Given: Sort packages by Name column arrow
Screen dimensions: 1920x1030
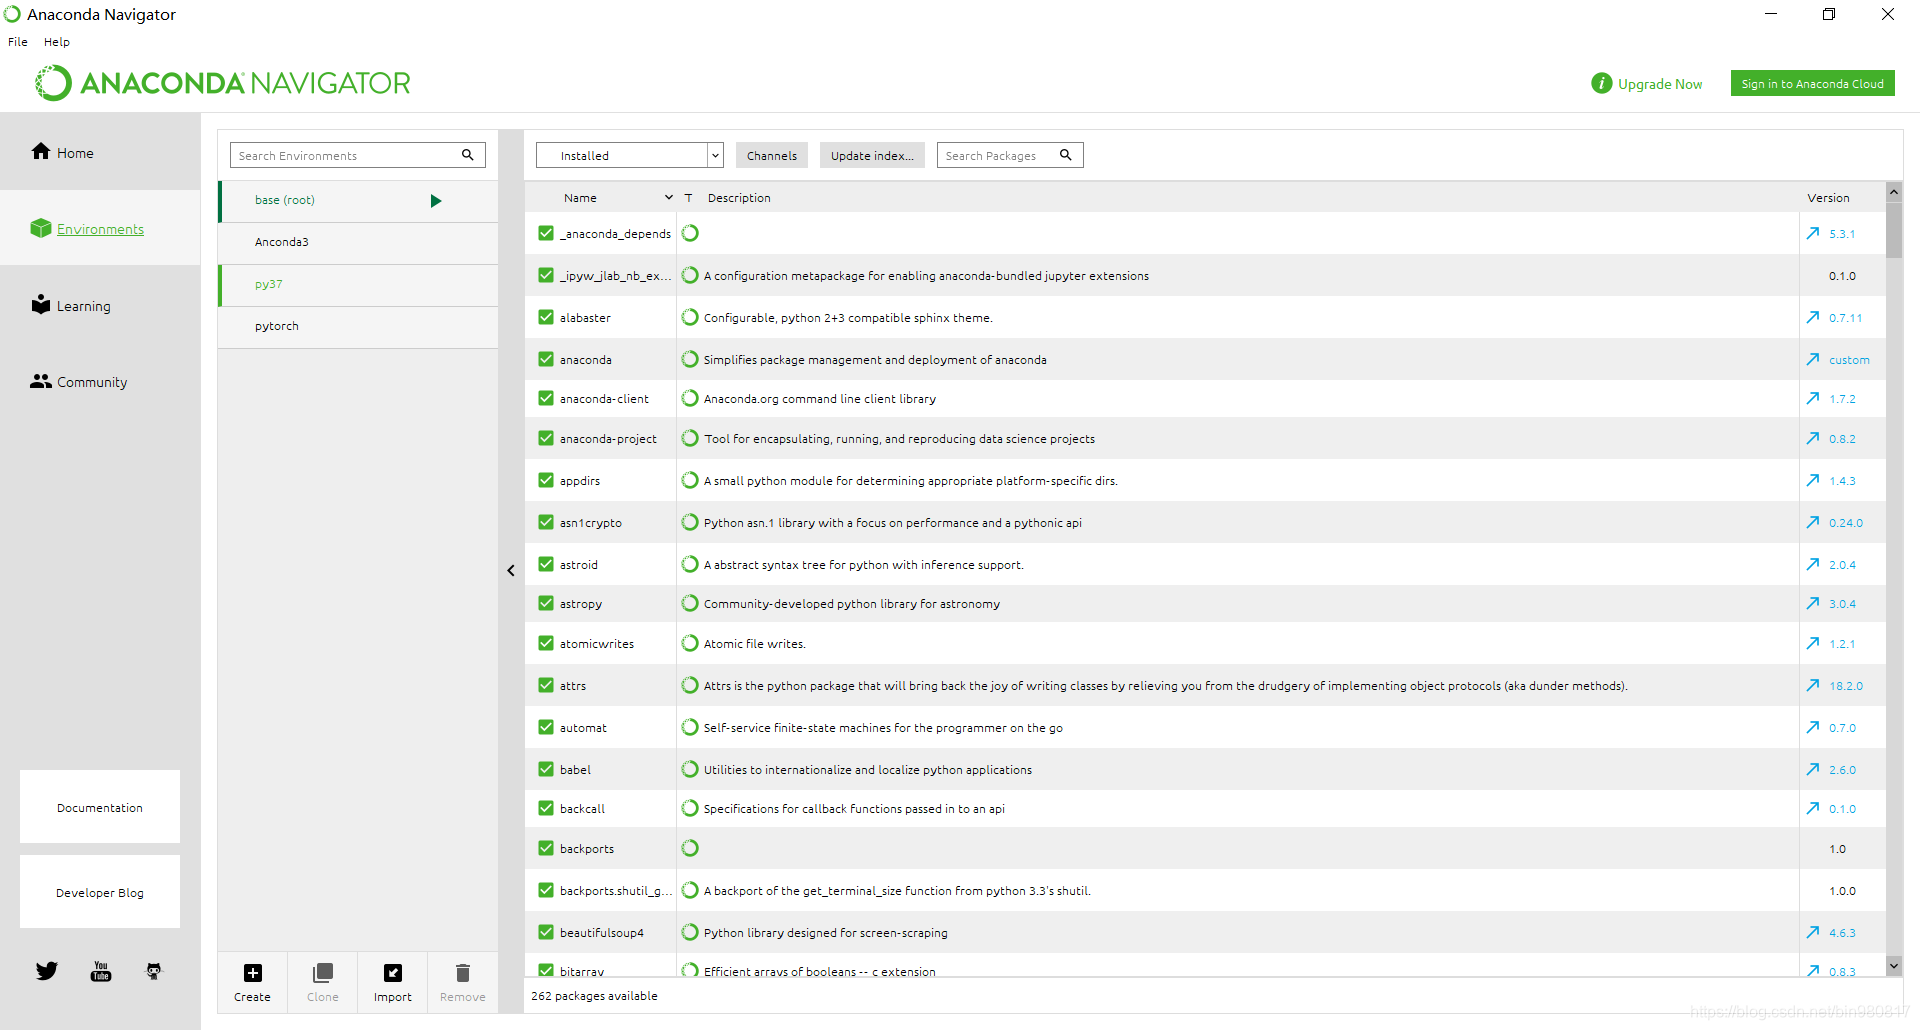Looking at the screenshot, I should (x=669, y=197).
